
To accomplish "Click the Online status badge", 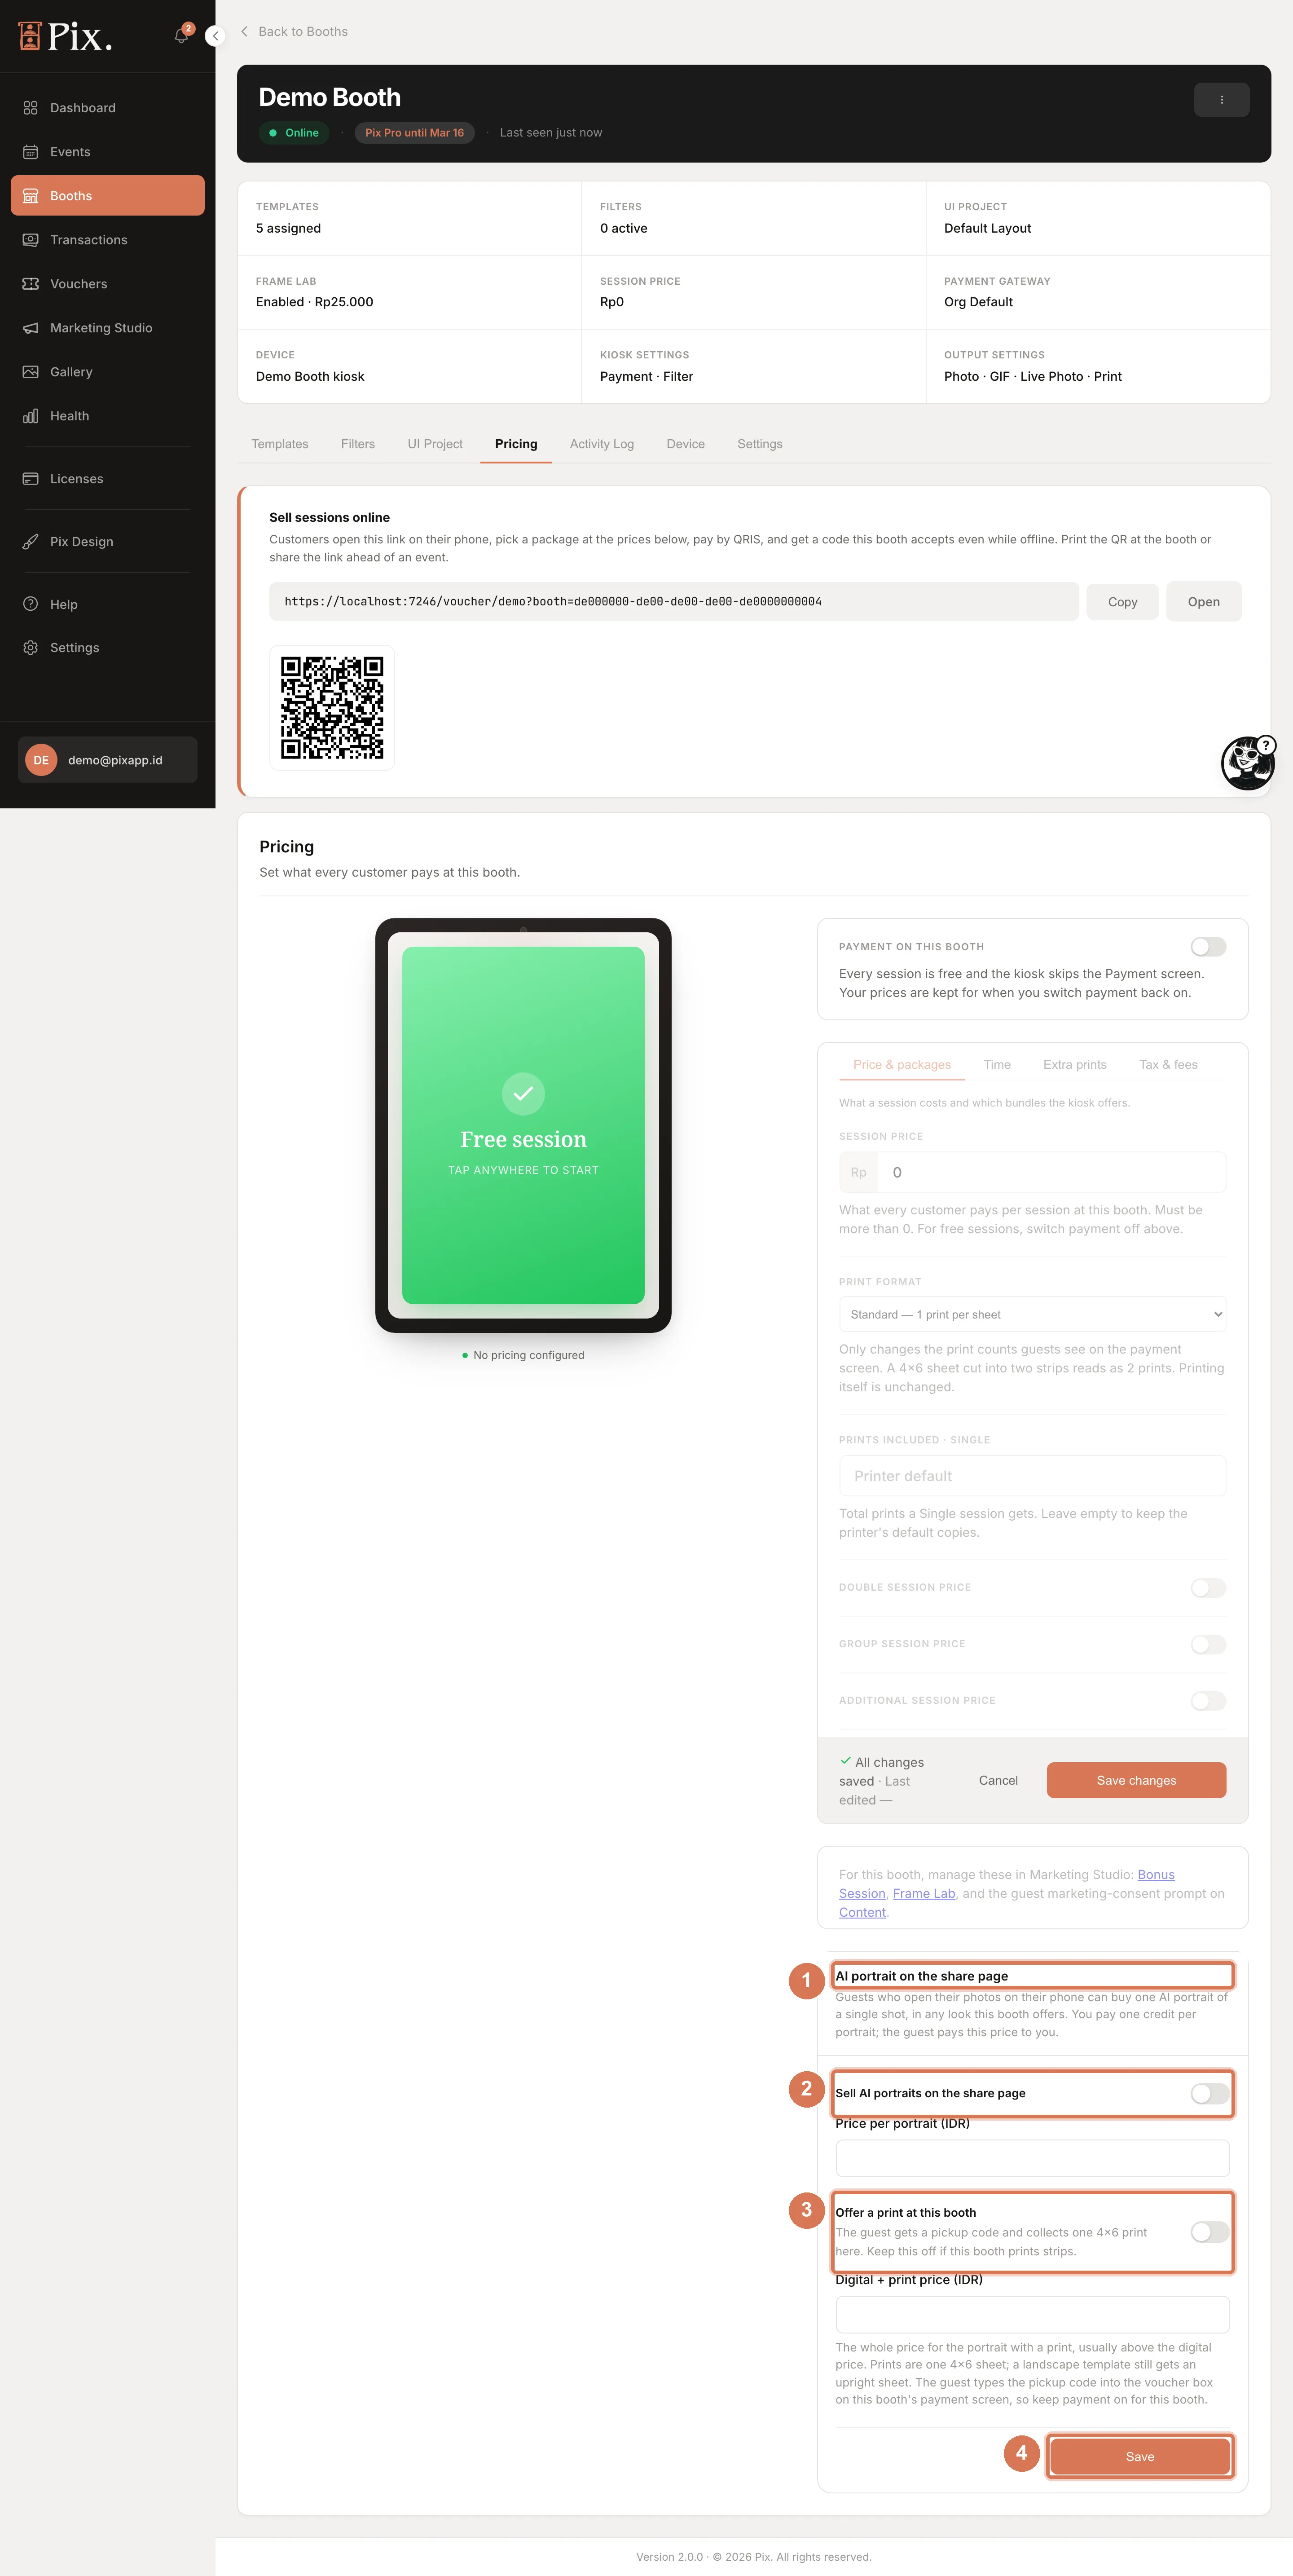I will 294,133.
